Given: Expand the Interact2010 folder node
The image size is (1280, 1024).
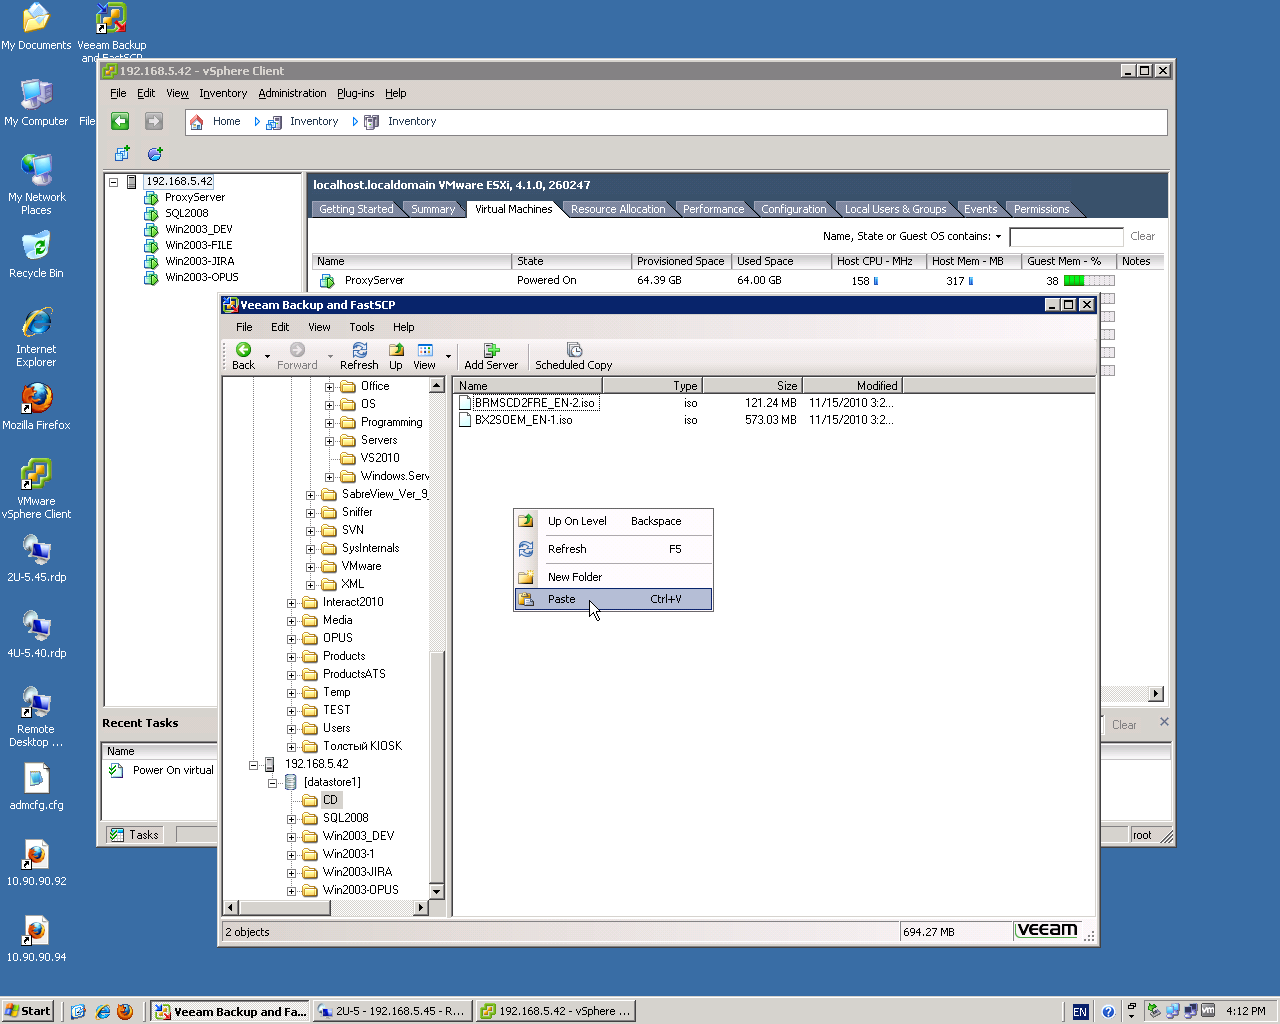Looking at the screenshot, I should click(292, 603).
